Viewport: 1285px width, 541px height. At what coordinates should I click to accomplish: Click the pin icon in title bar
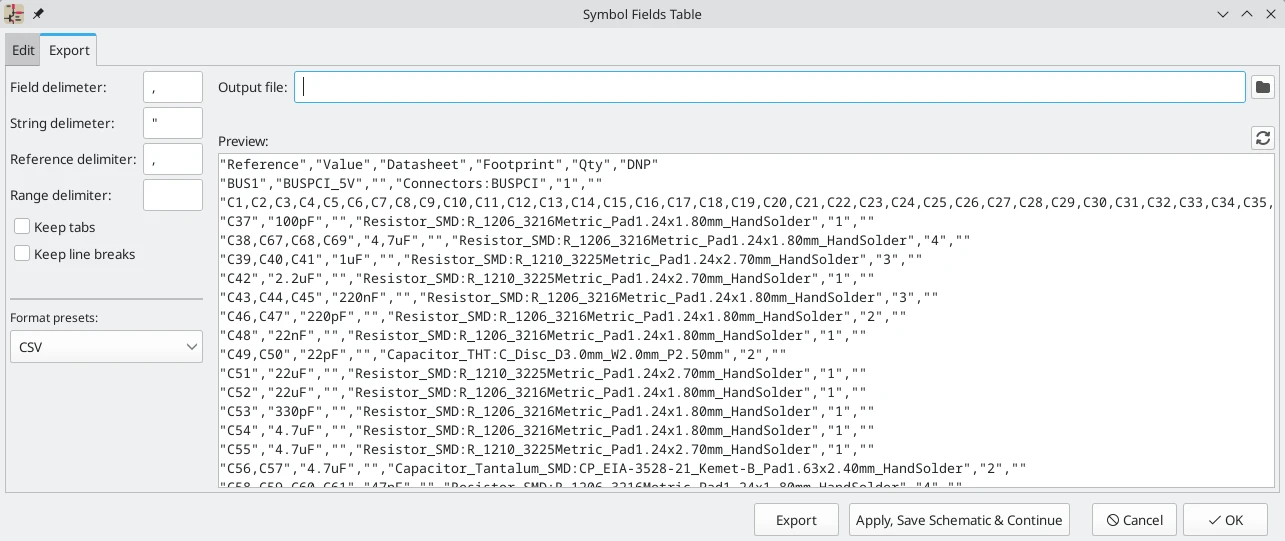pyautogui.click(x=38, y=14)
